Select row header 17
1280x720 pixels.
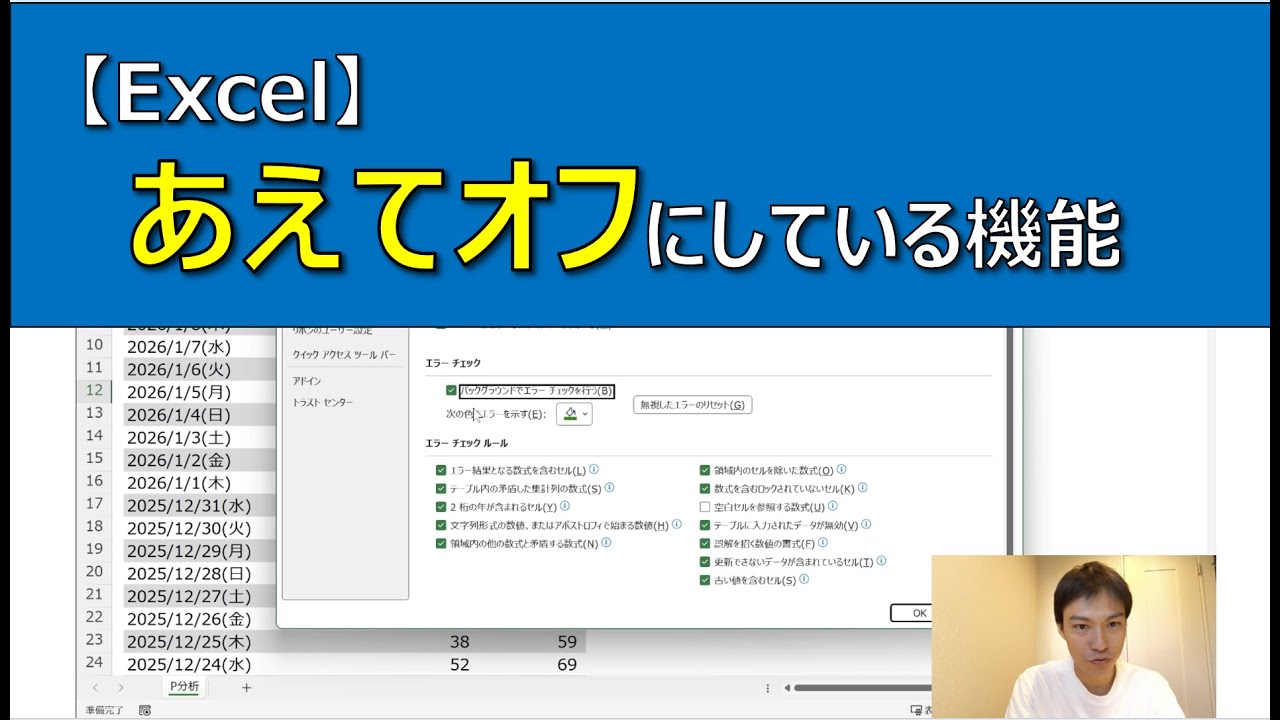point(94,504)
